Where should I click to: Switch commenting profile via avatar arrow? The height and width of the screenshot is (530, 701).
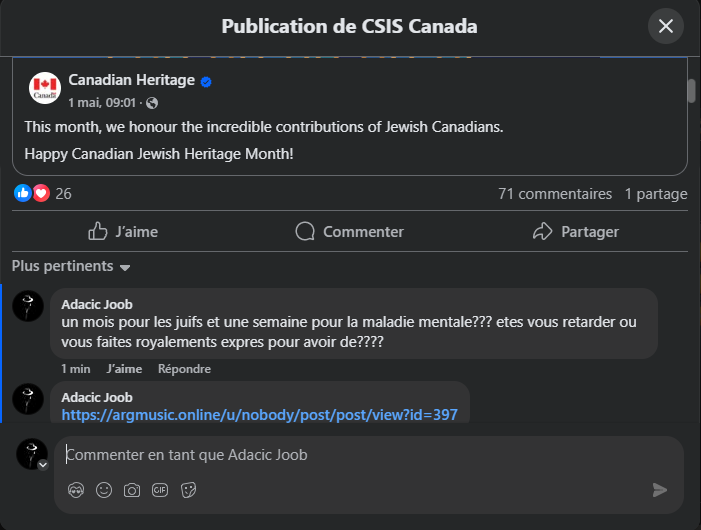(43, 465)
